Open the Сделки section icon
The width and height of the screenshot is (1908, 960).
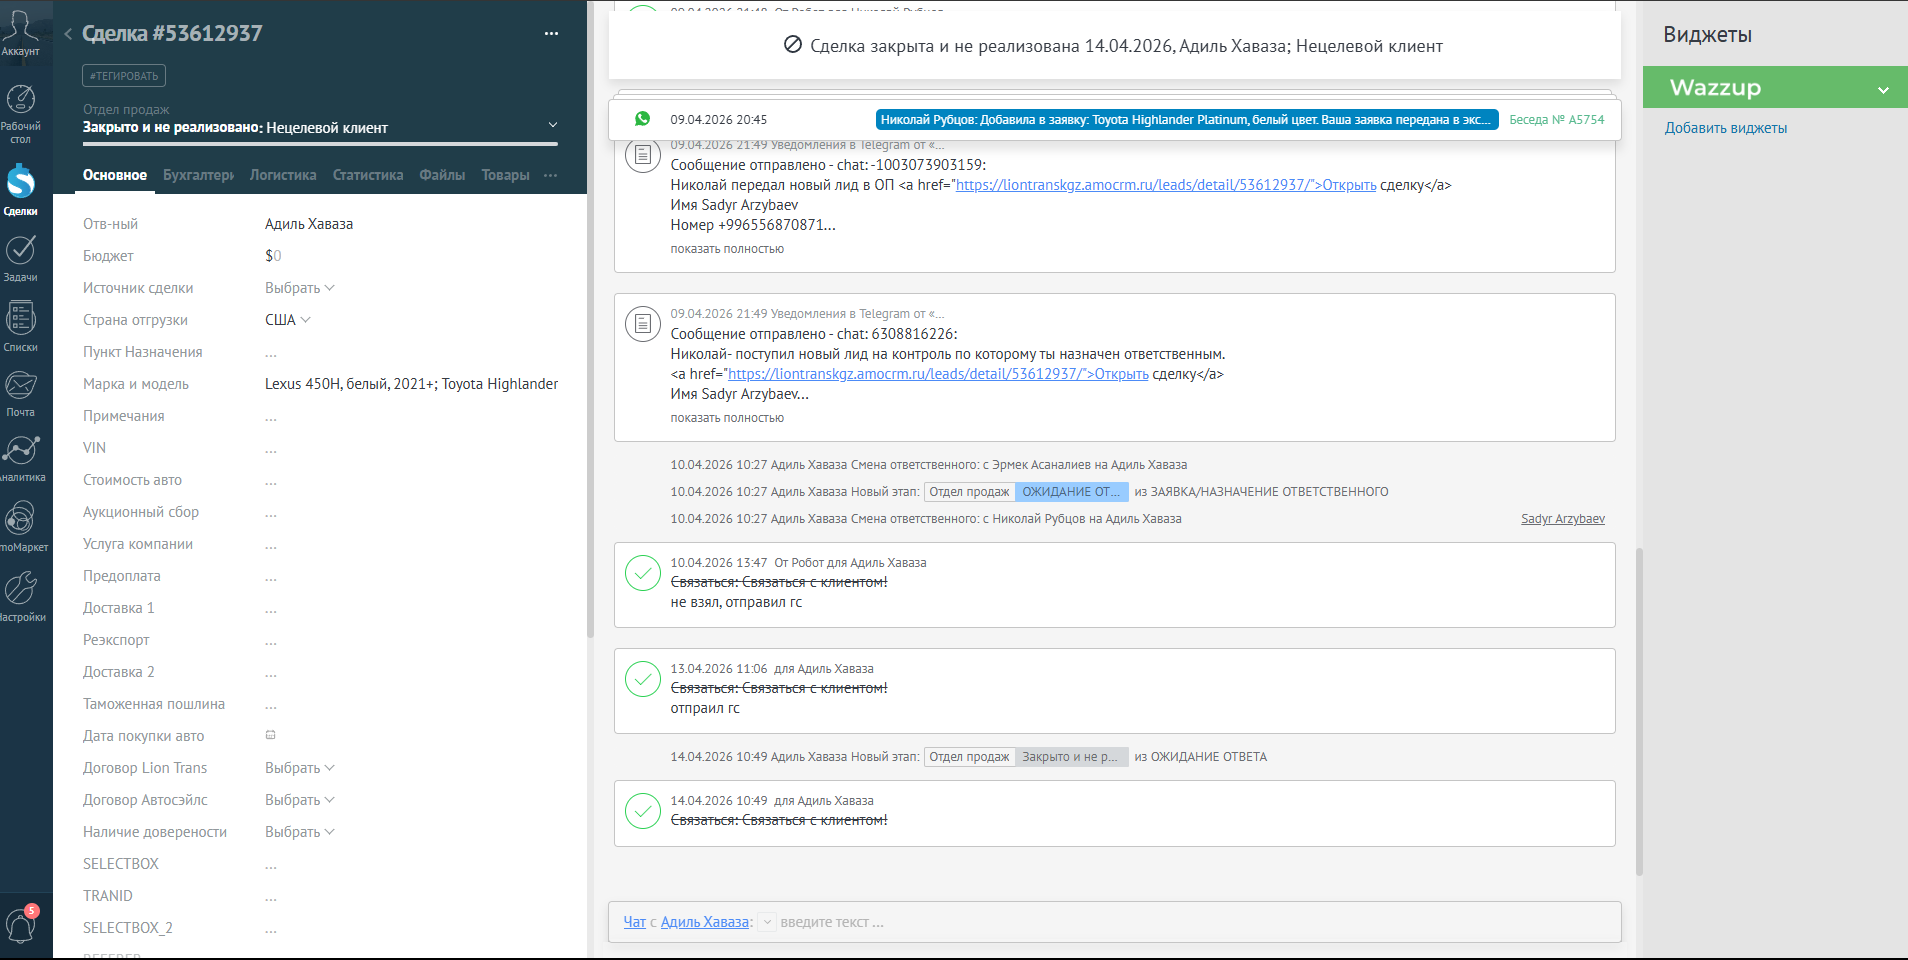20,189
